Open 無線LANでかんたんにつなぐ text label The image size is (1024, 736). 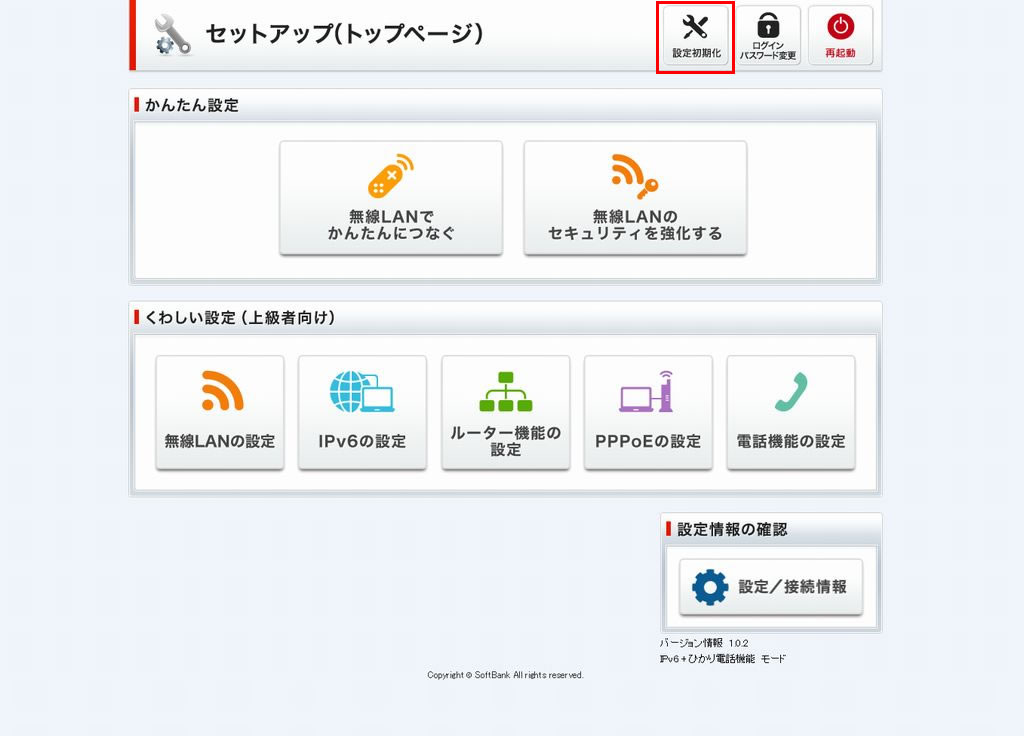pyautogui.click(x=391, y=225)
